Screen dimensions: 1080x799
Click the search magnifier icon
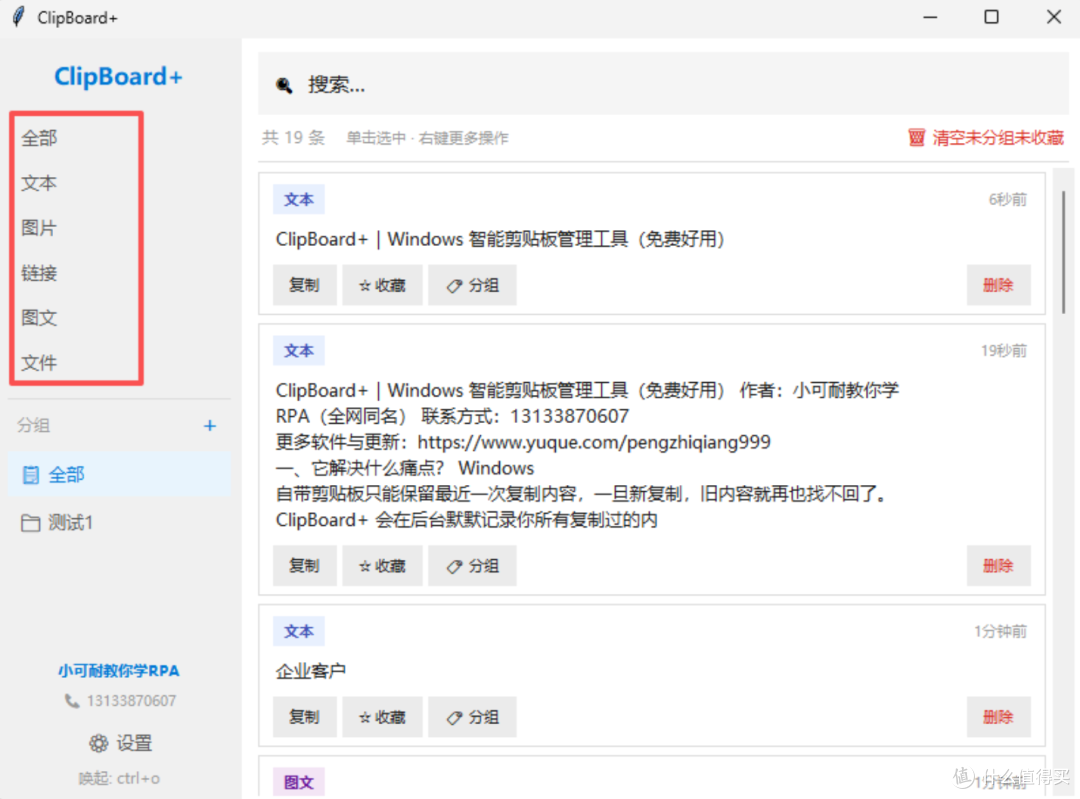pyautogui.click(x=284, y=85)
